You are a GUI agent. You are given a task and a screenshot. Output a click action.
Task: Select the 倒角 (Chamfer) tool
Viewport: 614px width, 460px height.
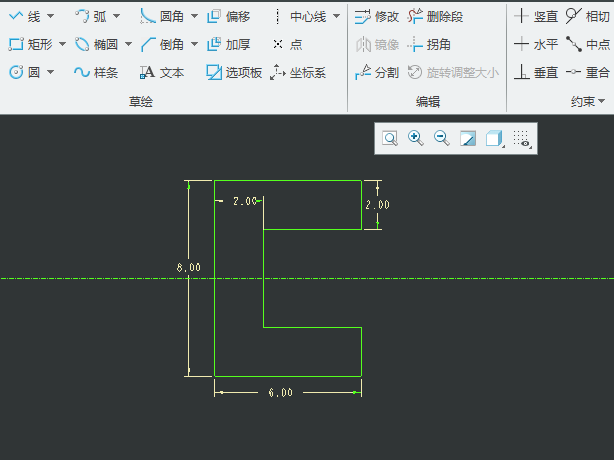(162, 44)
